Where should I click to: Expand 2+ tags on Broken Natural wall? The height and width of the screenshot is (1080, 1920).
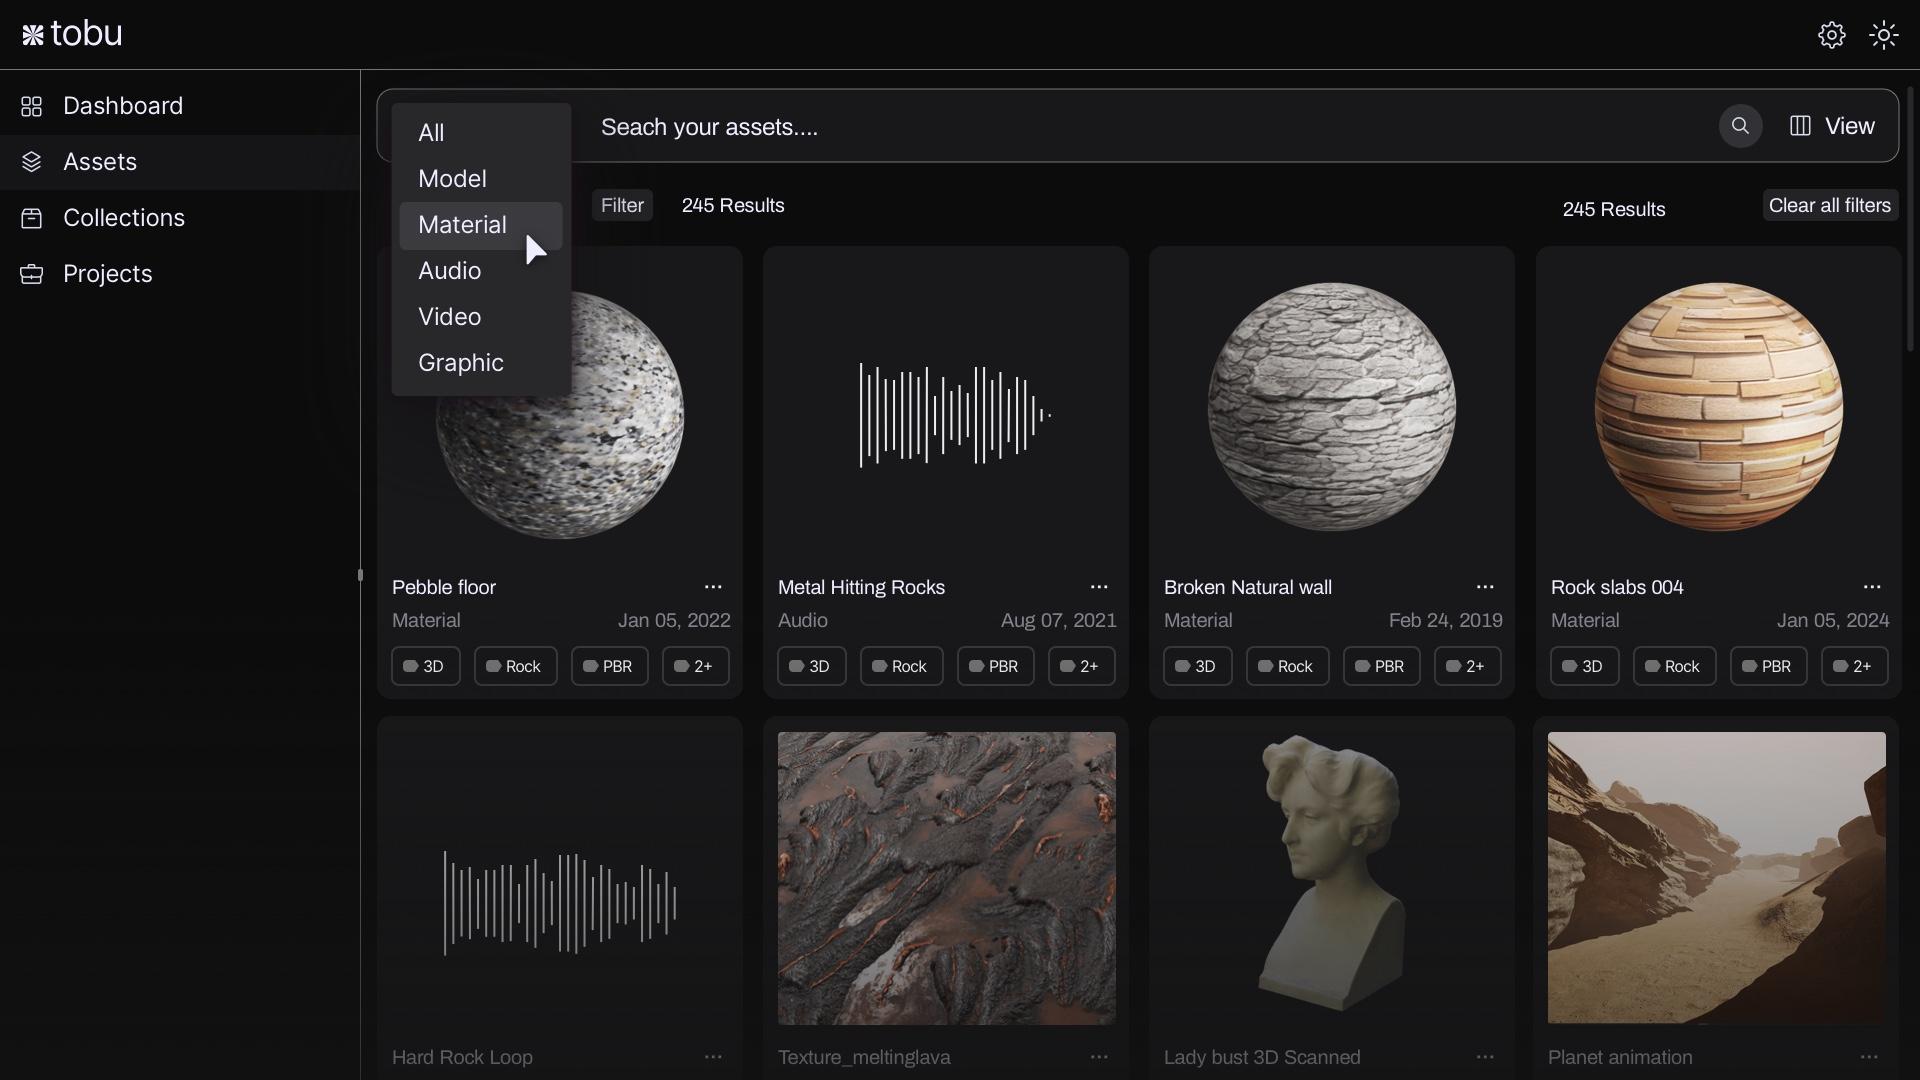tap(1467, 666)
